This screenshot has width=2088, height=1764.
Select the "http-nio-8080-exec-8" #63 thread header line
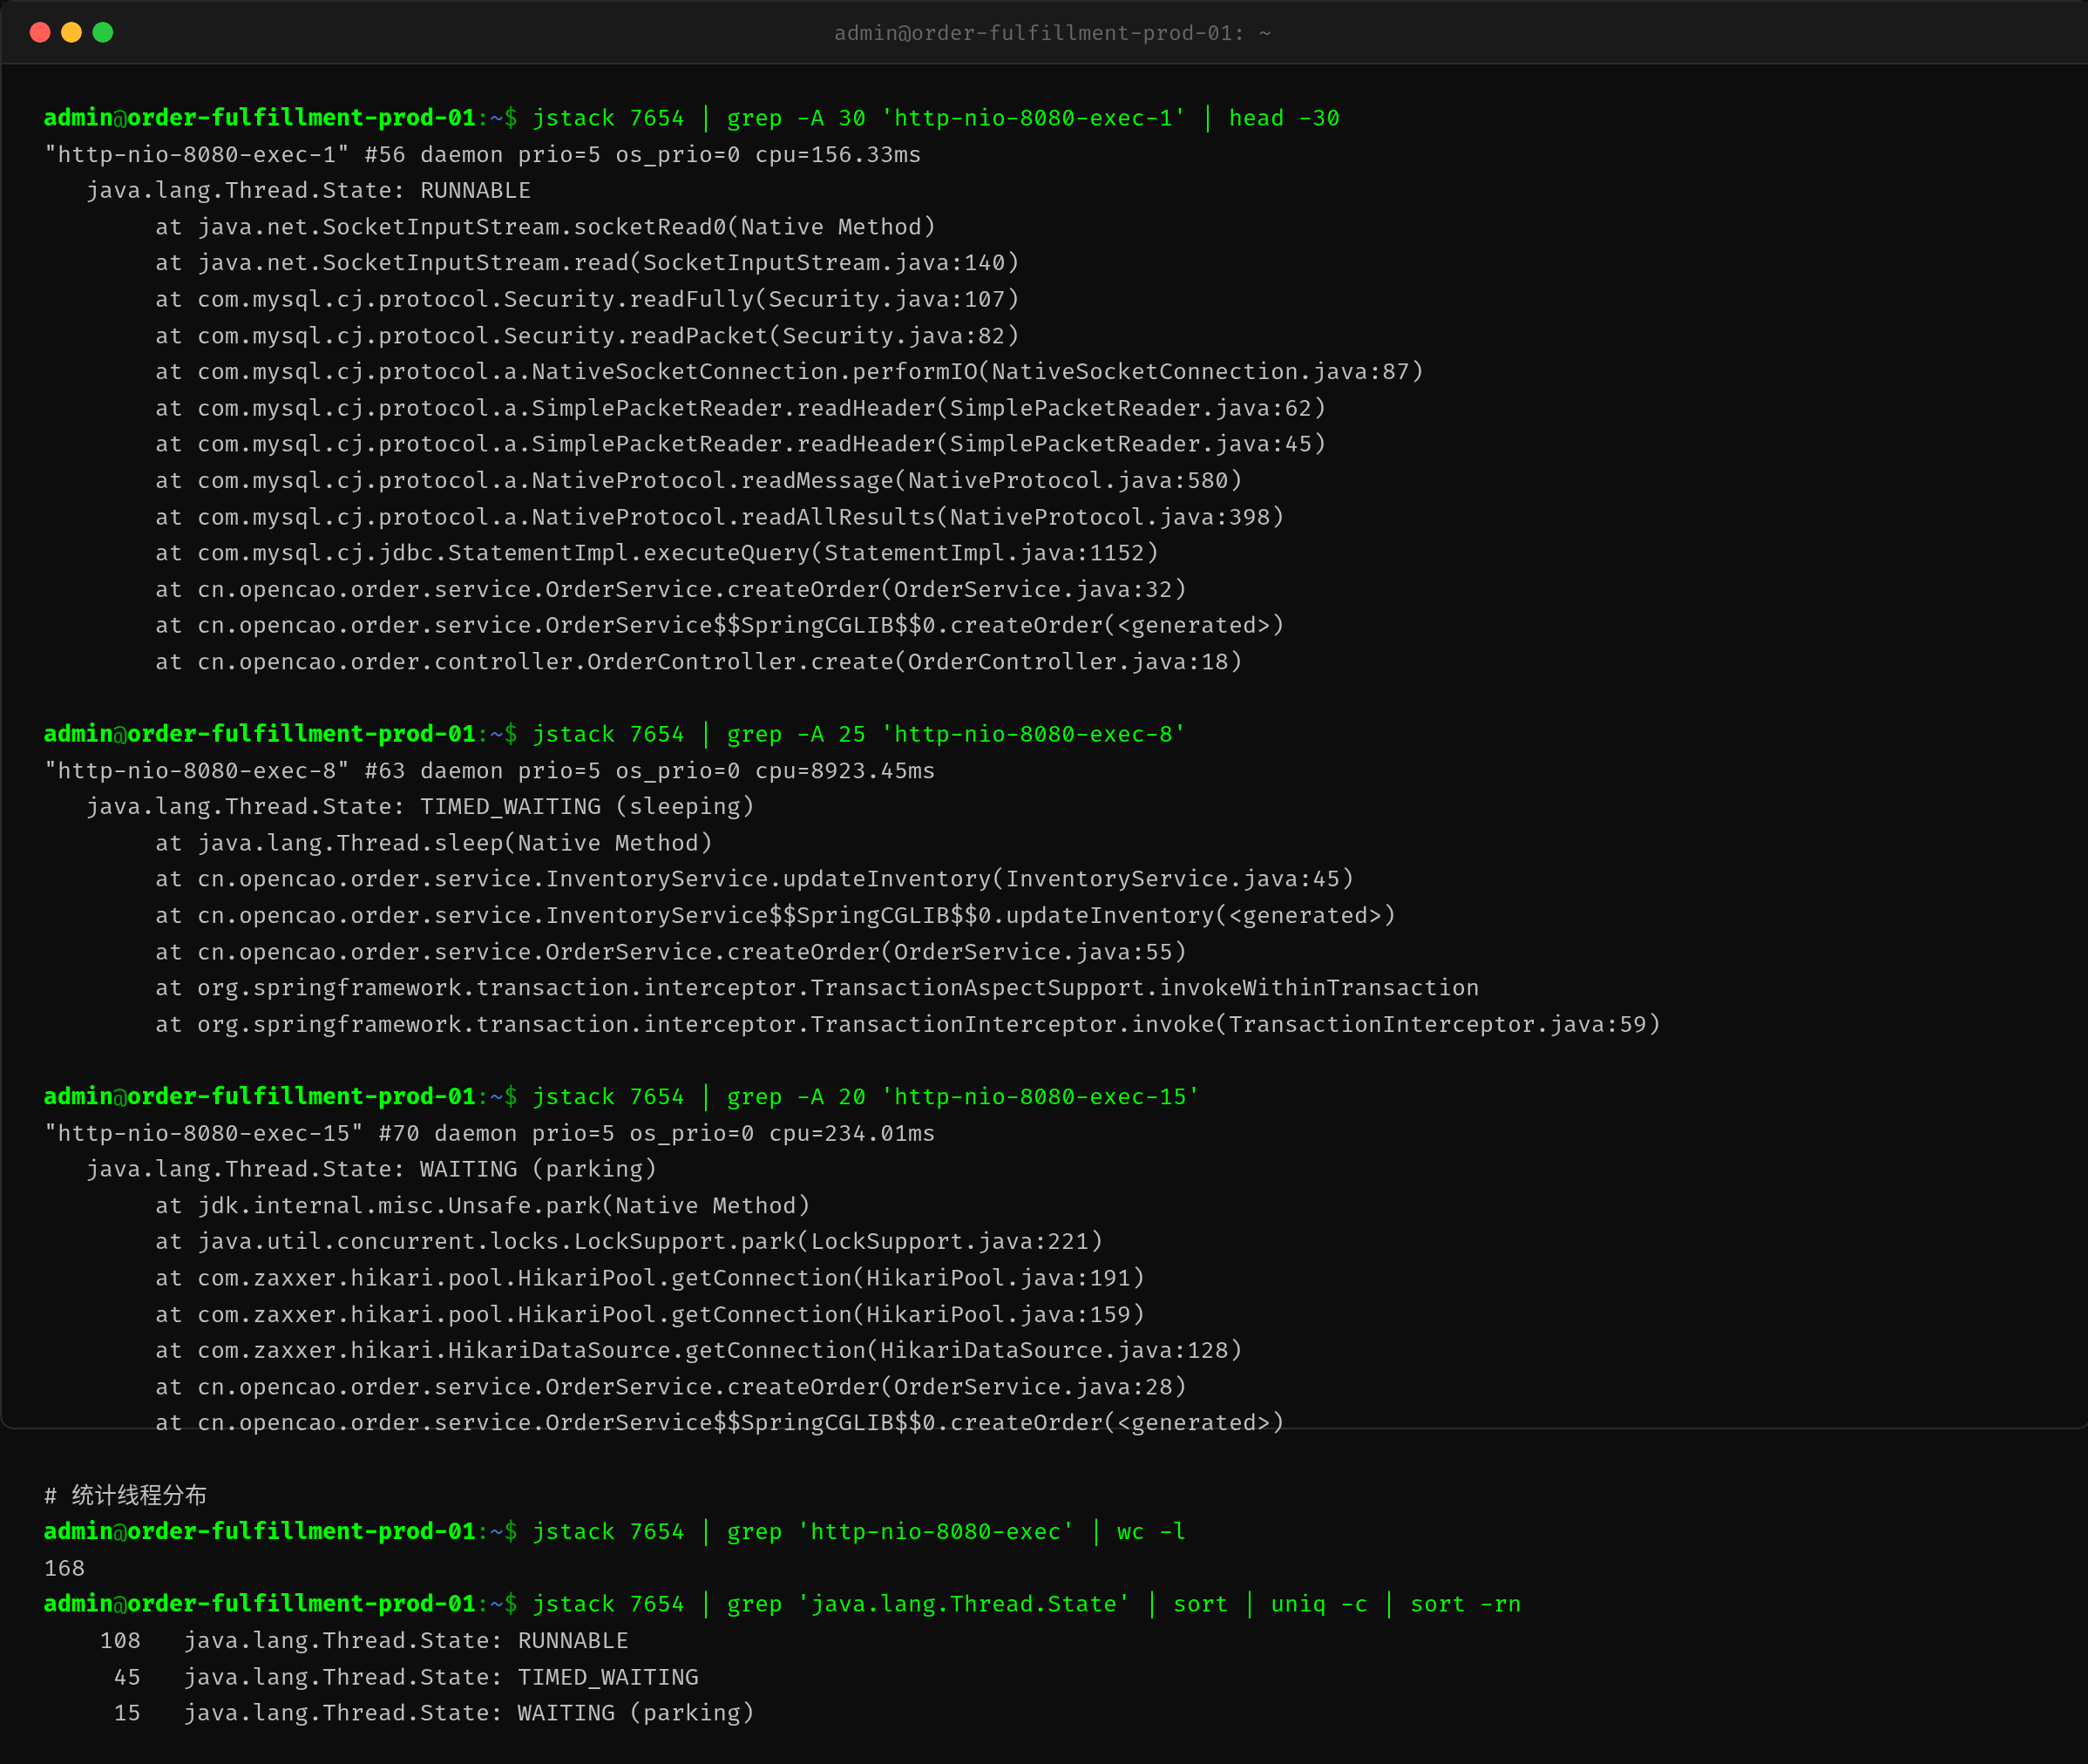[x=489, y=771]
